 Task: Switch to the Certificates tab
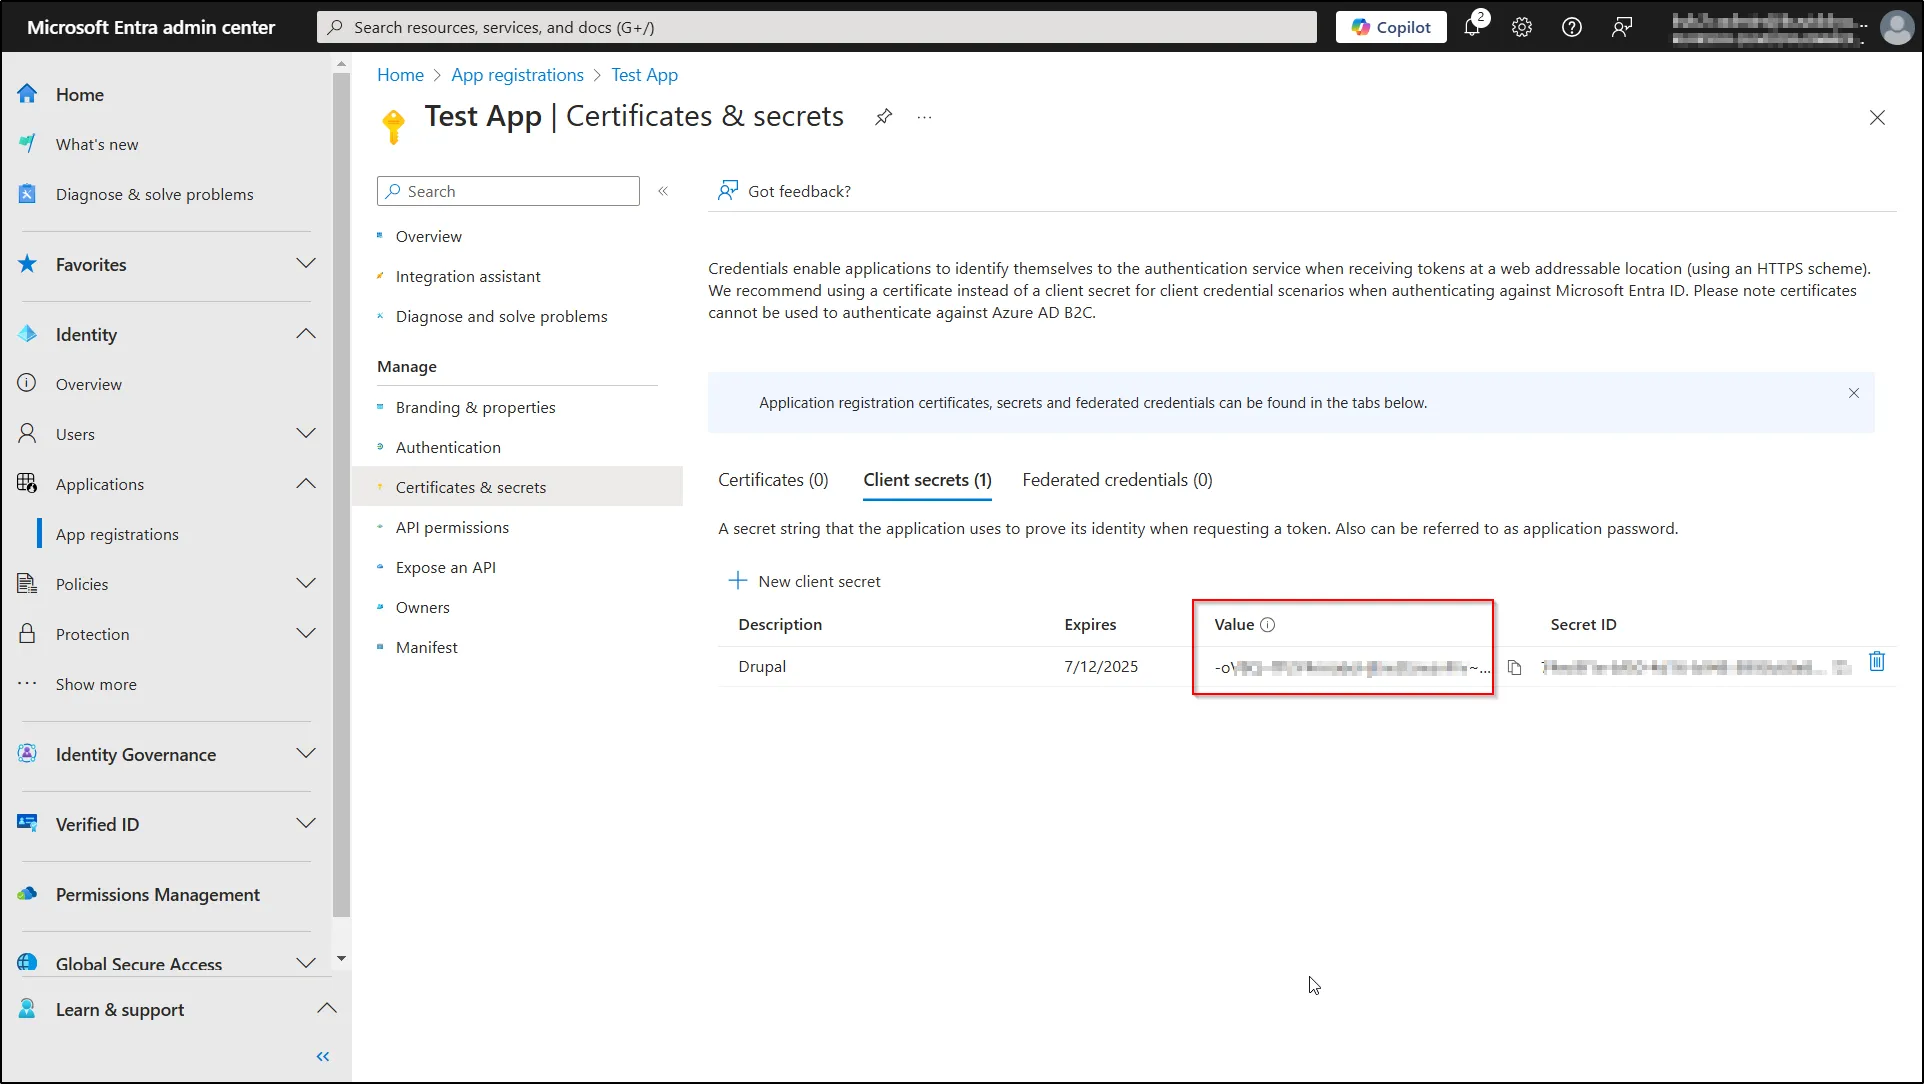(772, 479)
